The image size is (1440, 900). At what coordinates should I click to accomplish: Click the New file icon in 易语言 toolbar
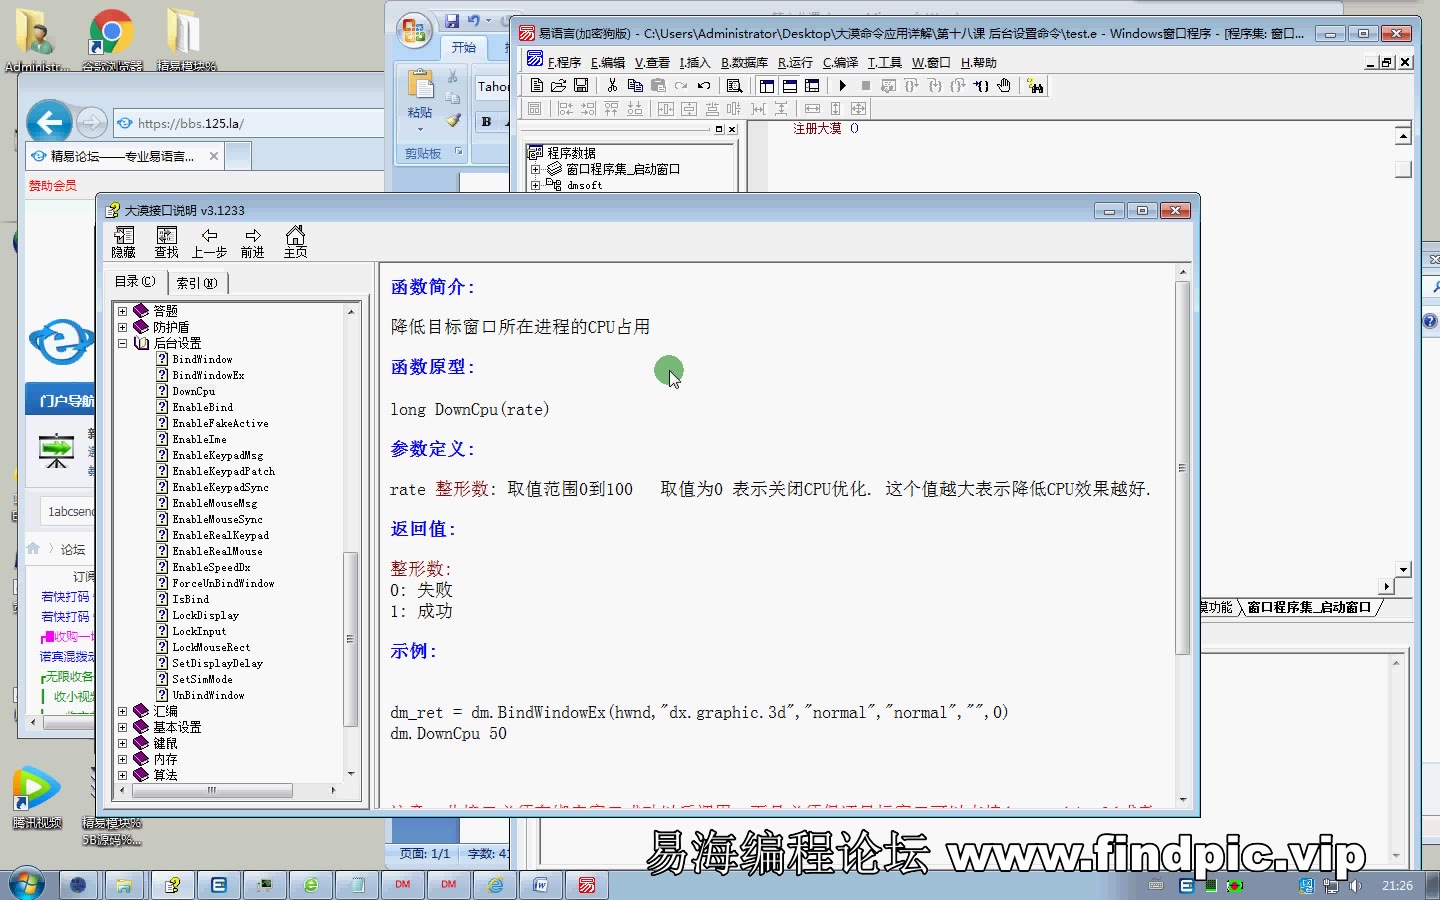coord(537,86)
